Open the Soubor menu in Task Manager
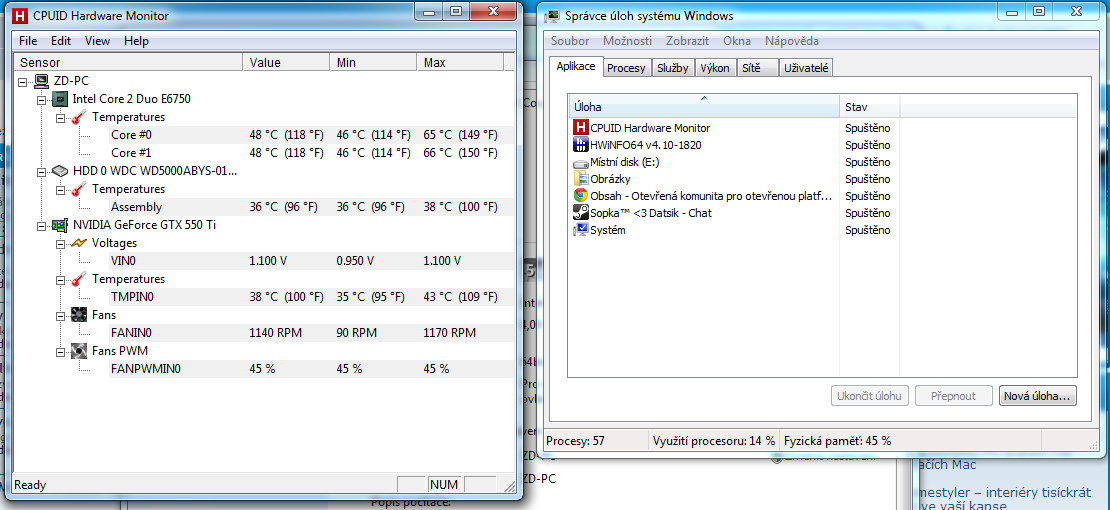Viewport: 1110px width, 510px height. (570, 41)
